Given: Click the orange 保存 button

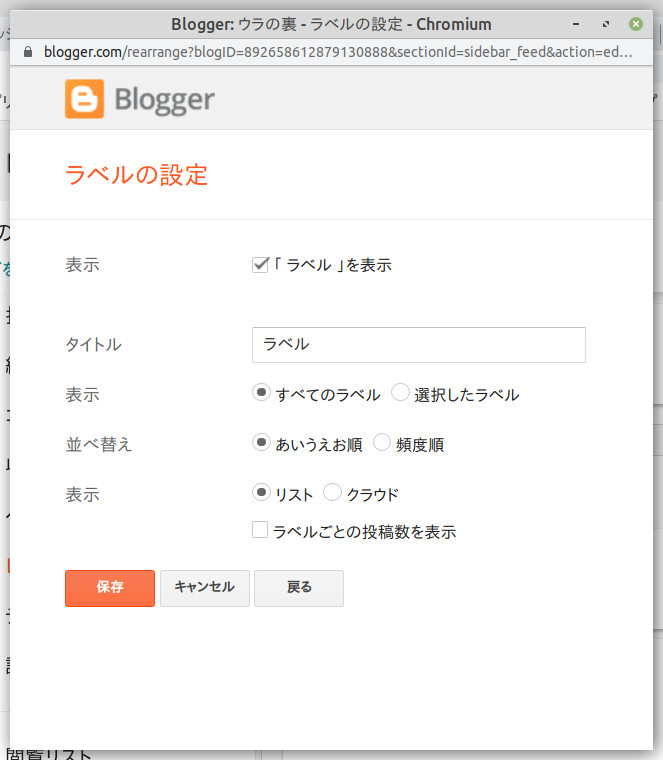Looking at the screenshot, I should pyautogui.click(x=110, y=588).
